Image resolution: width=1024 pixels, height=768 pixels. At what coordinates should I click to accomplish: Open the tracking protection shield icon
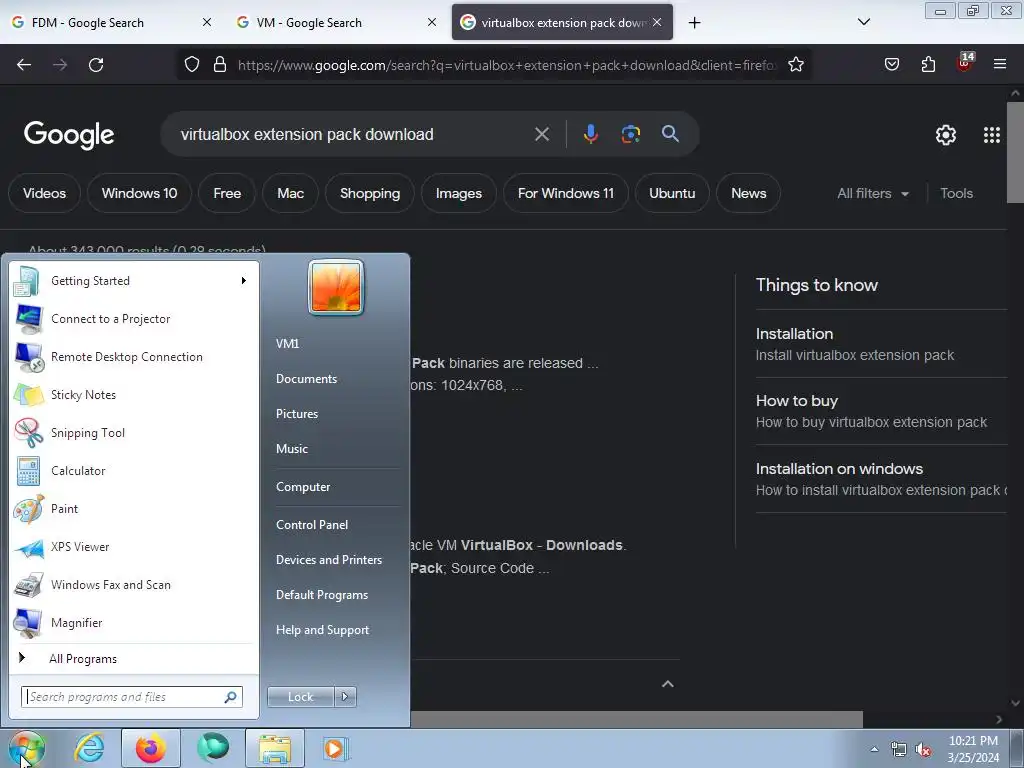click(191, 65)
